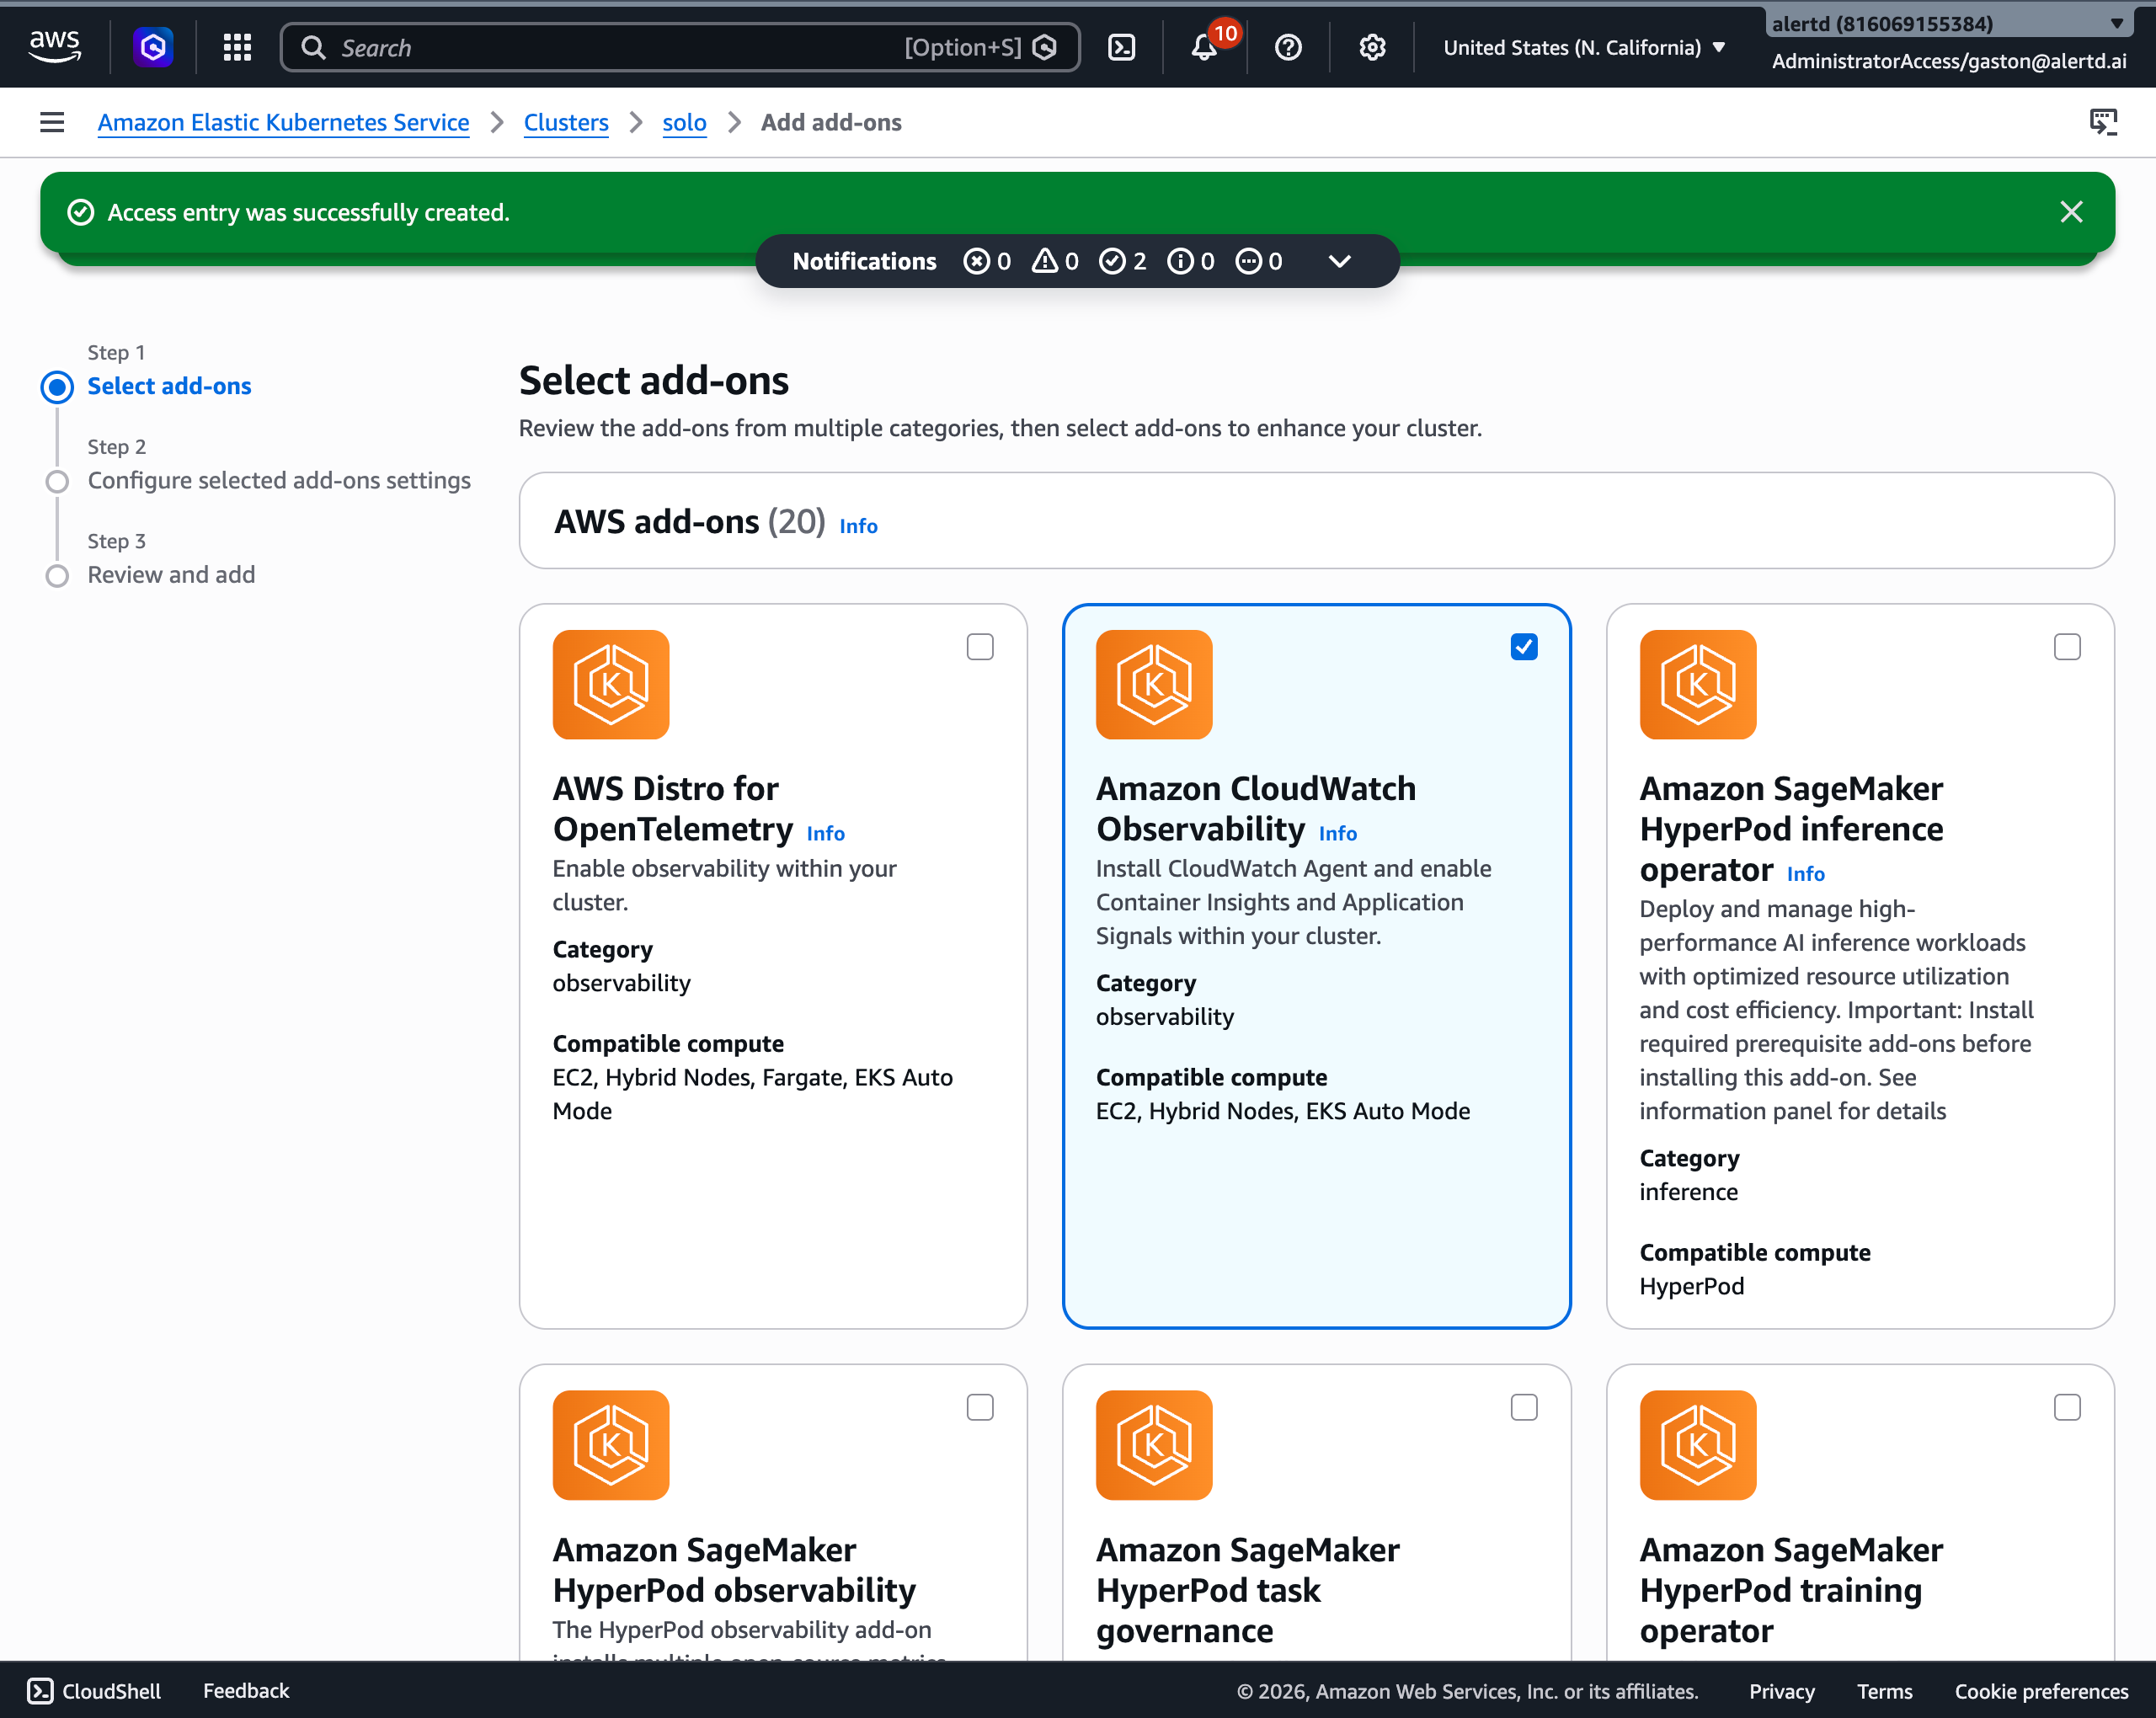Click into the console Search field
The width and height of the screenshot is (2156, 1718).
coord(680,47)
